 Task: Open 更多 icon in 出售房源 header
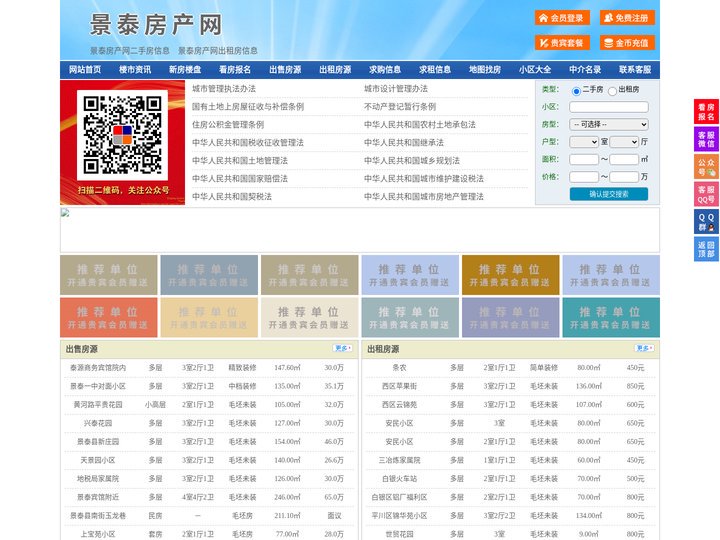pos(343,348)
